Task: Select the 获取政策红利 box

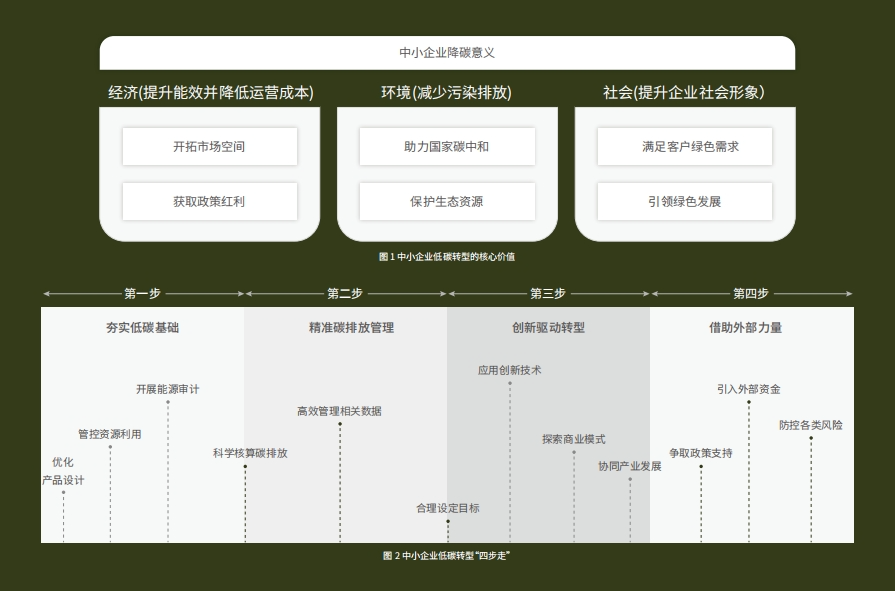Action: point(209,201)
